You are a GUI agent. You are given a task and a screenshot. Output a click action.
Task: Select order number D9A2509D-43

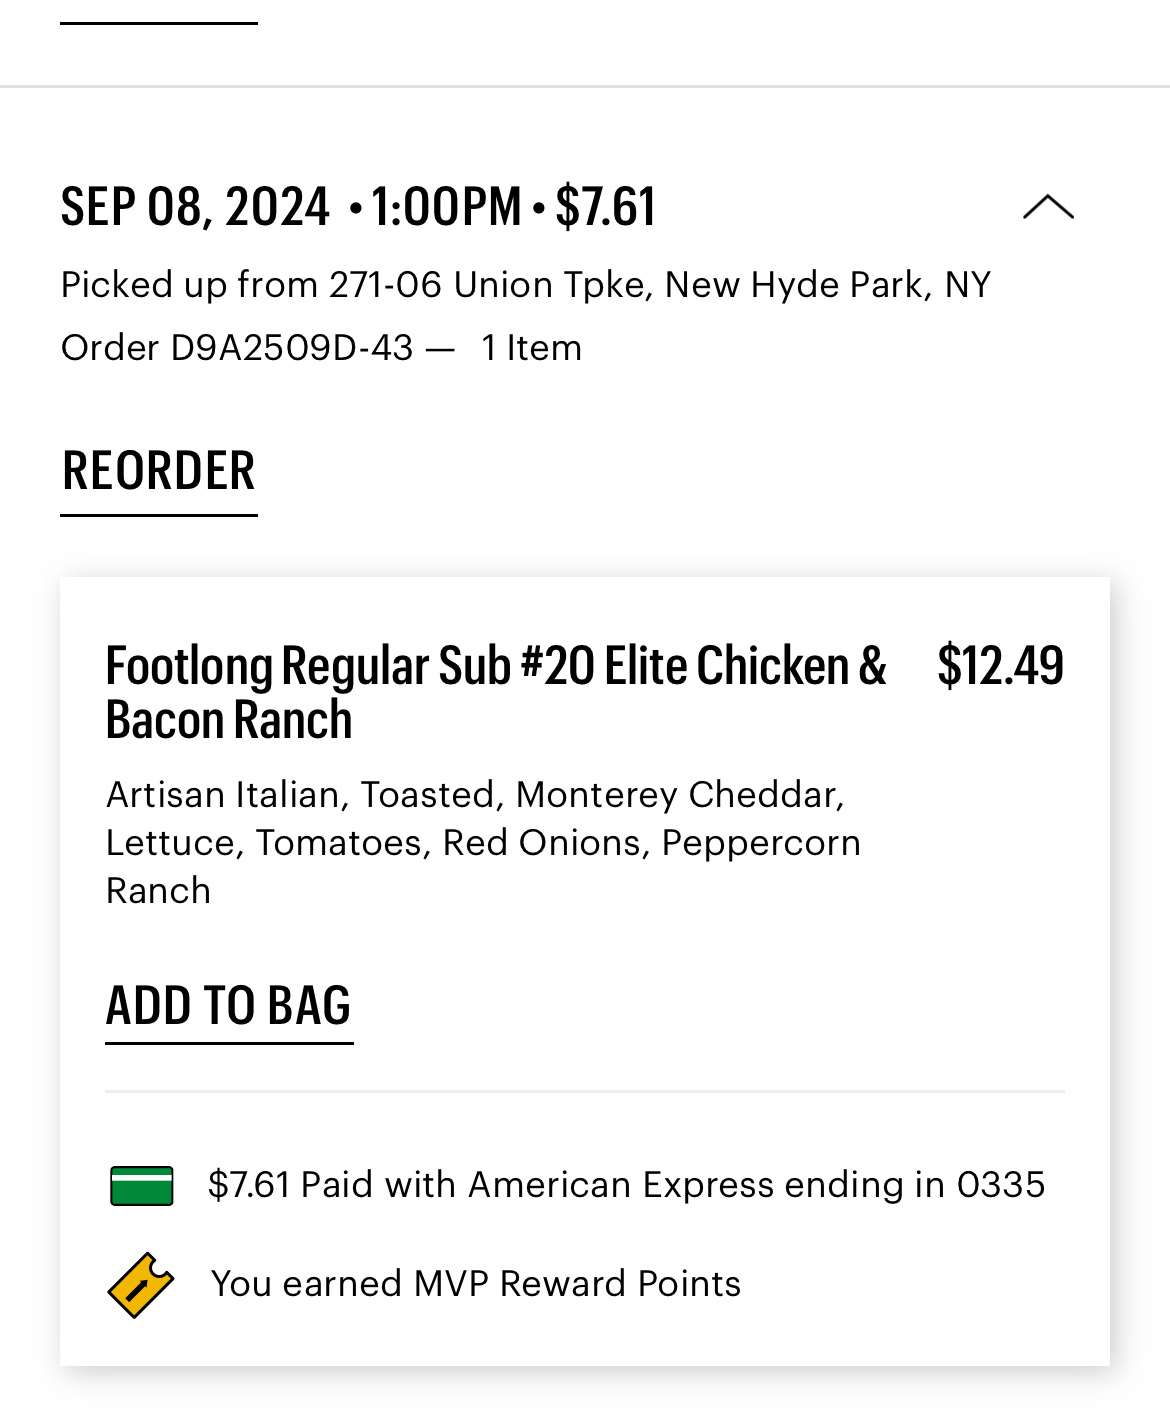pyautogui.click(x=291, y=348)
